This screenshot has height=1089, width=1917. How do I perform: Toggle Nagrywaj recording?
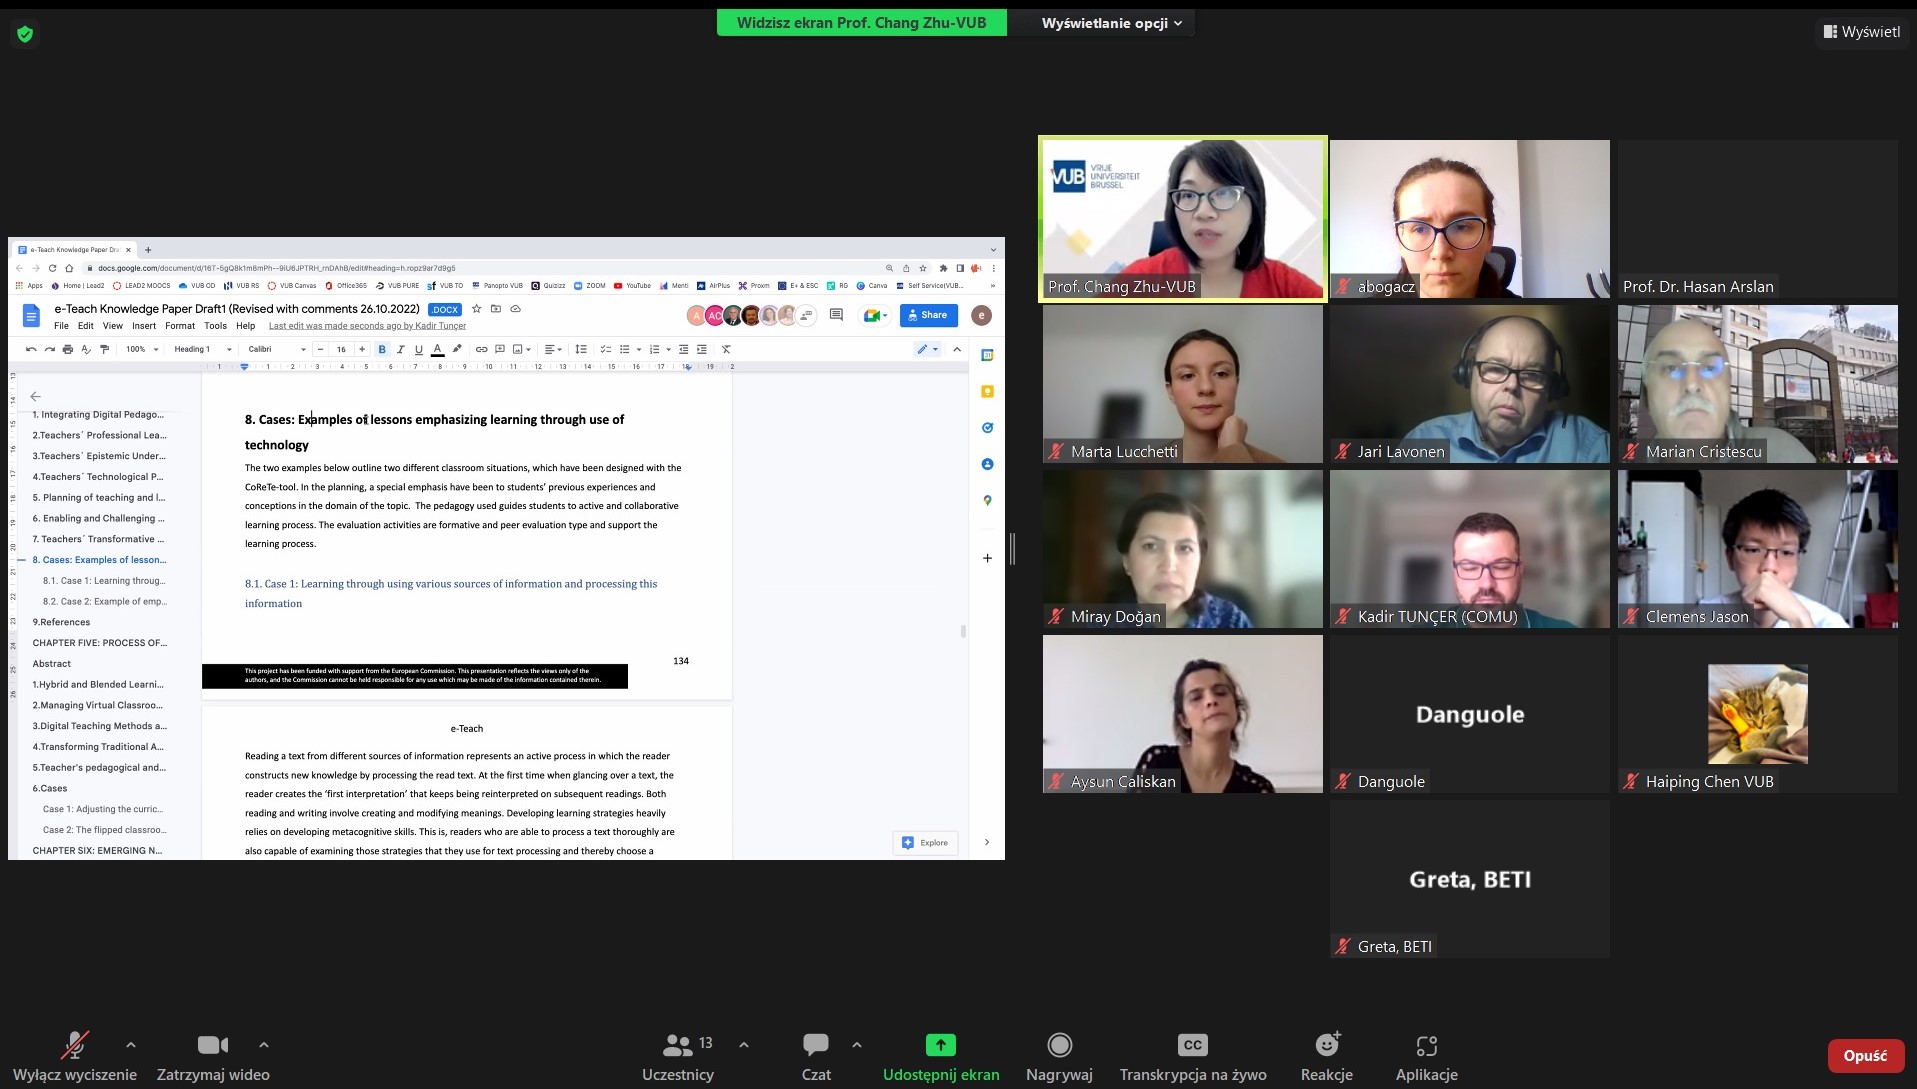(1059, 1057)
